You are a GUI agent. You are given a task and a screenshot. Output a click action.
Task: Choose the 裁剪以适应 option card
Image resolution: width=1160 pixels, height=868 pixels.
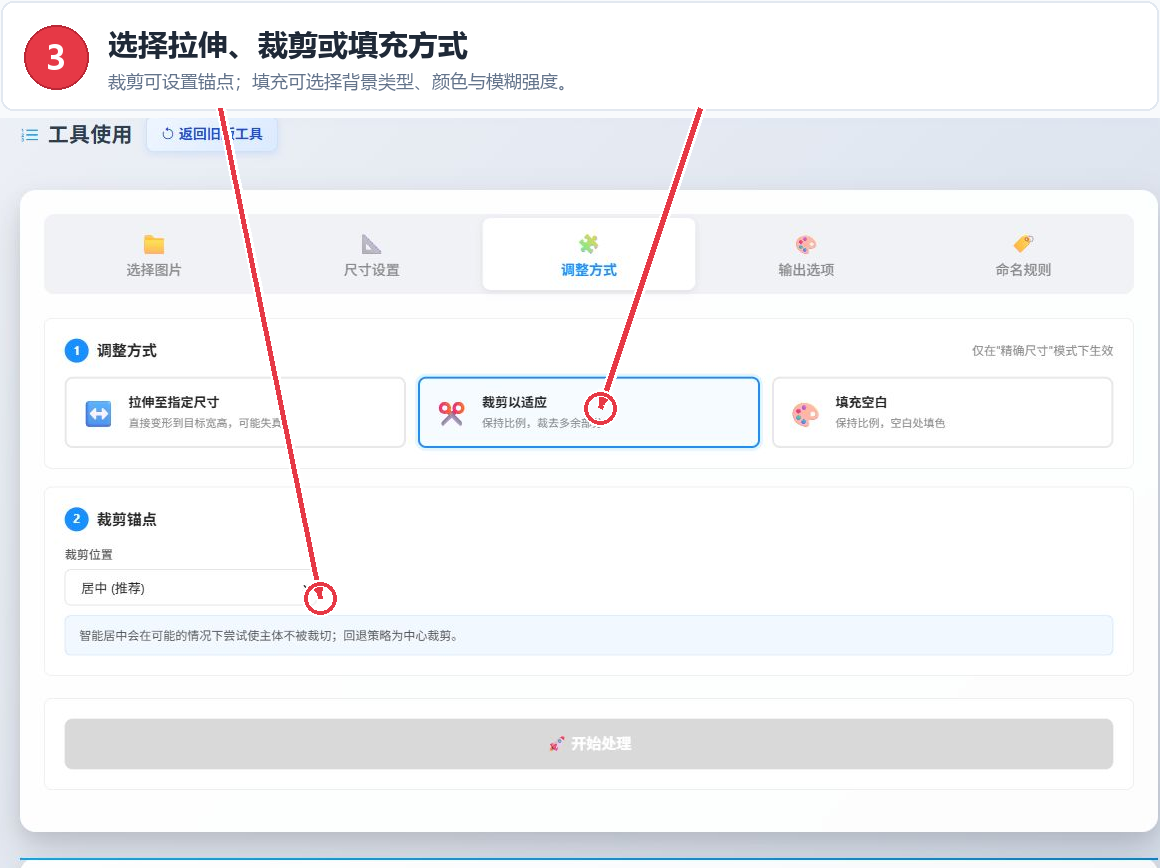(x=589, y=412)
